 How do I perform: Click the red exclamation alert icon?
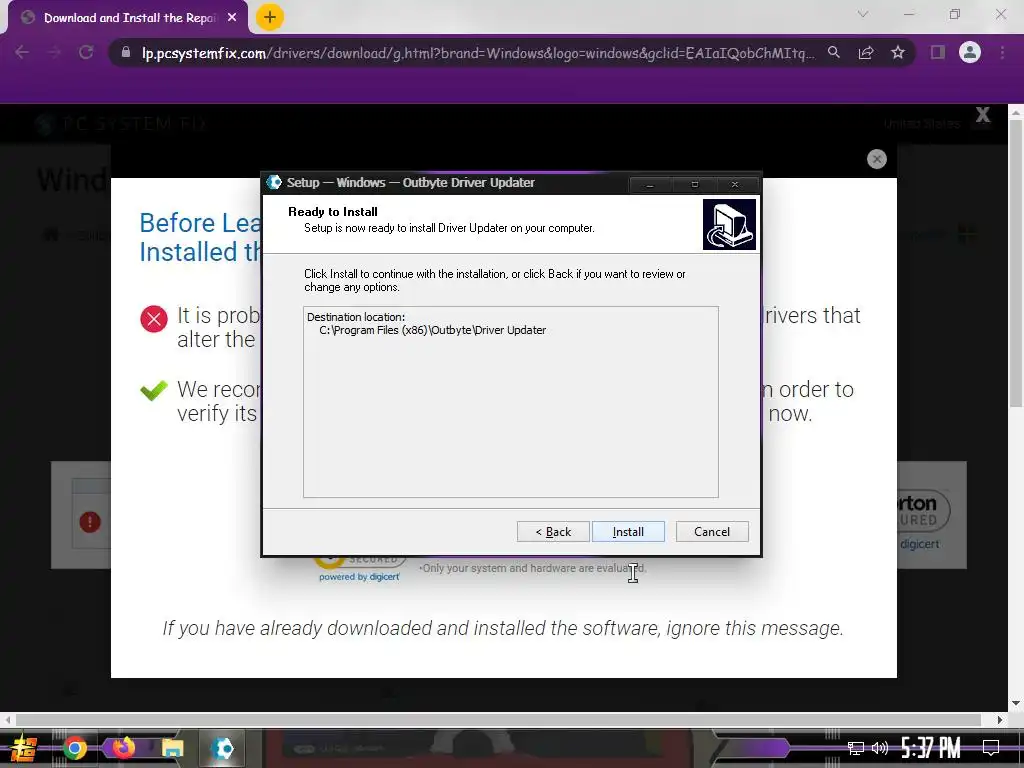[90, 522]
